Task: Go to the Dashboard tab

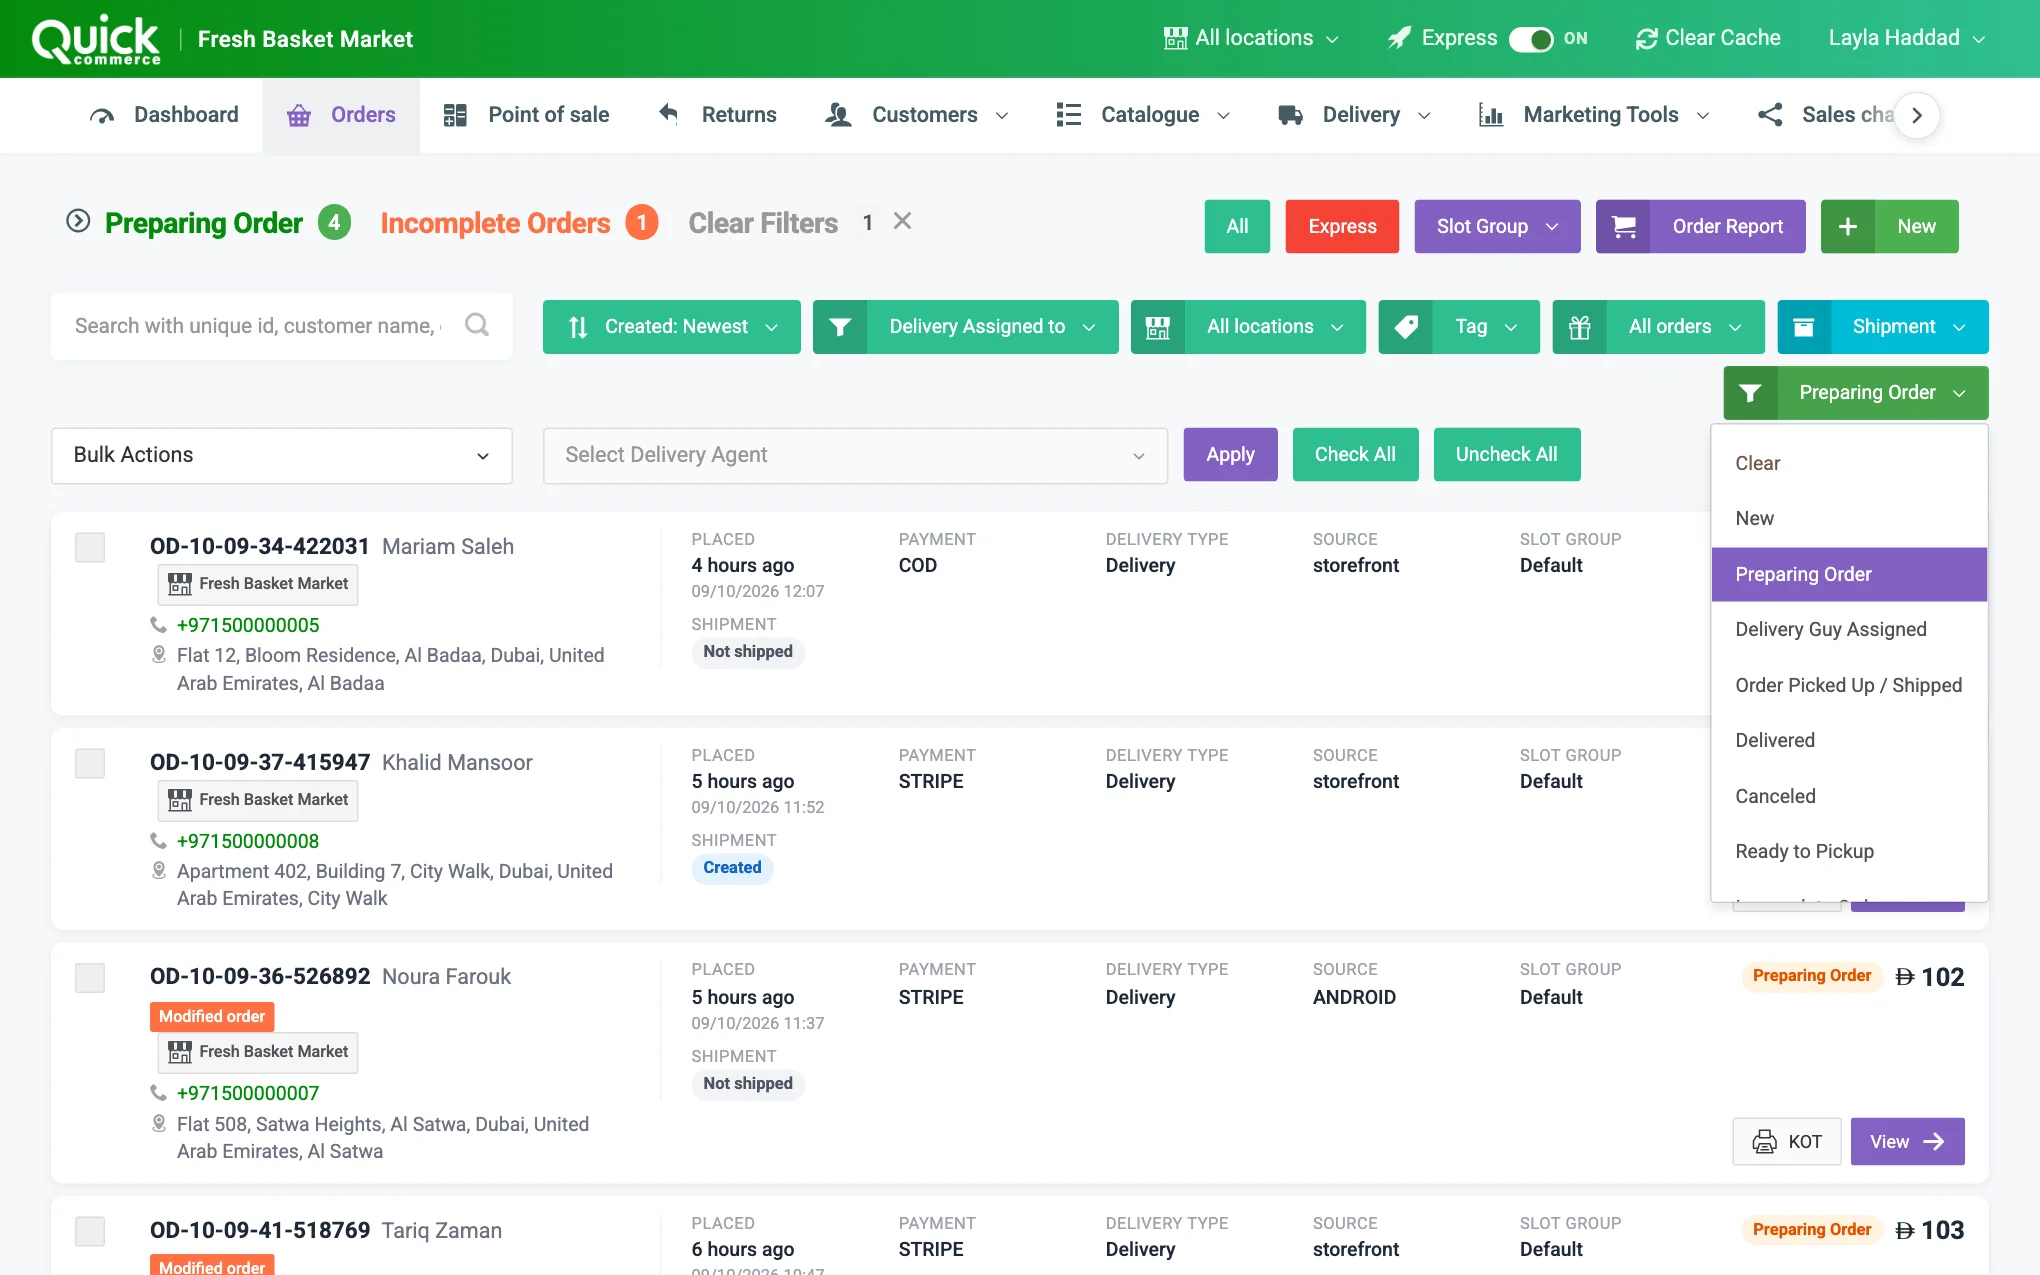Action: pos(164,115)
